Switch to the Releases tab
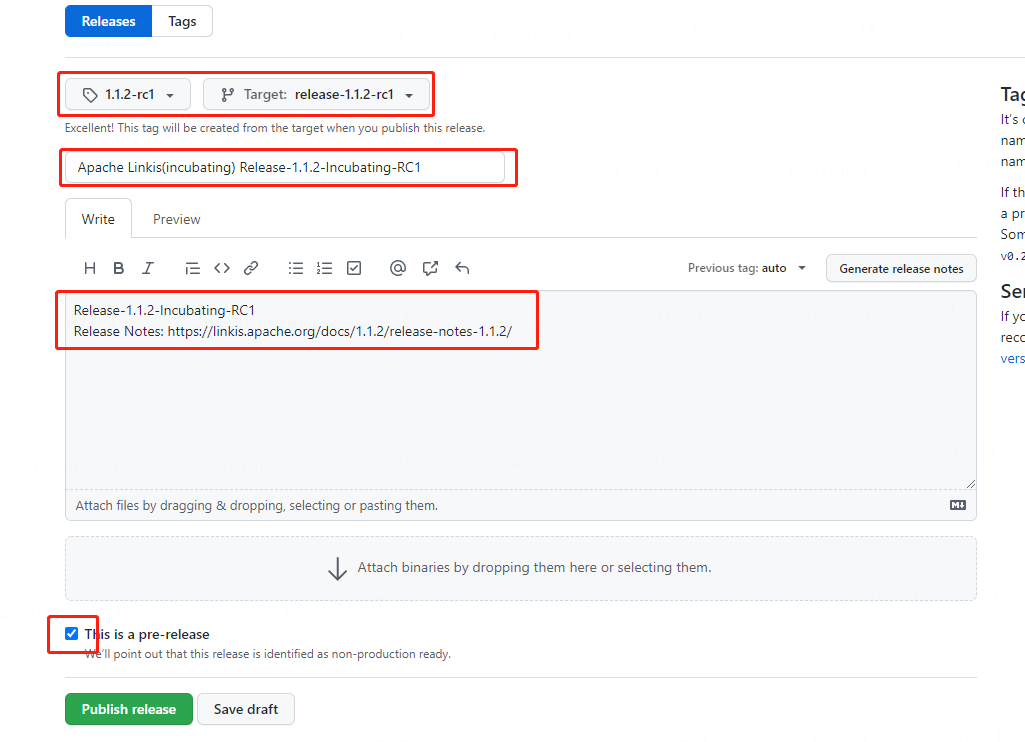This screenshot has height=742, width=1025. tap(109, 21)
